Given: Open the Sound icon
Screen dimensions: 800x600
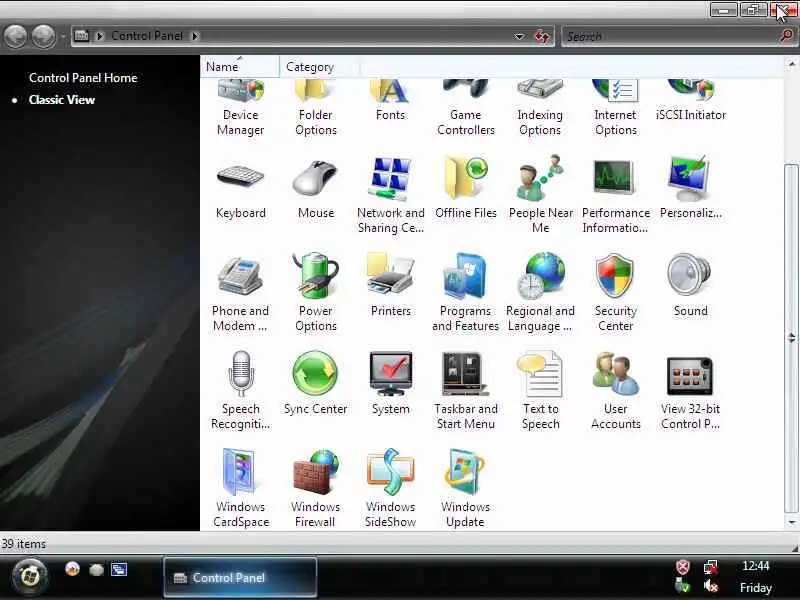Looking at the screenshot, I should click(x=690, y=286).
